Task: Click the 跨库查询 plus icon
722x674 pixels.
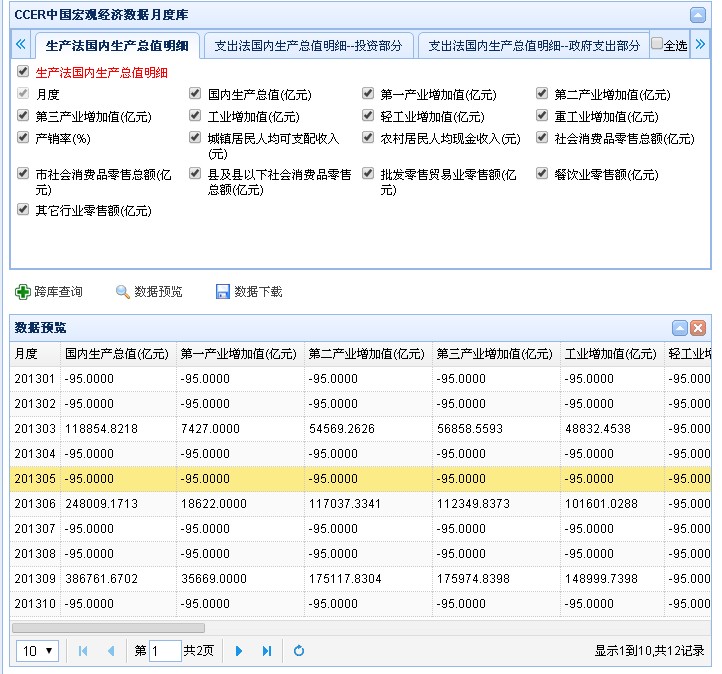Action: coord(23,292)
